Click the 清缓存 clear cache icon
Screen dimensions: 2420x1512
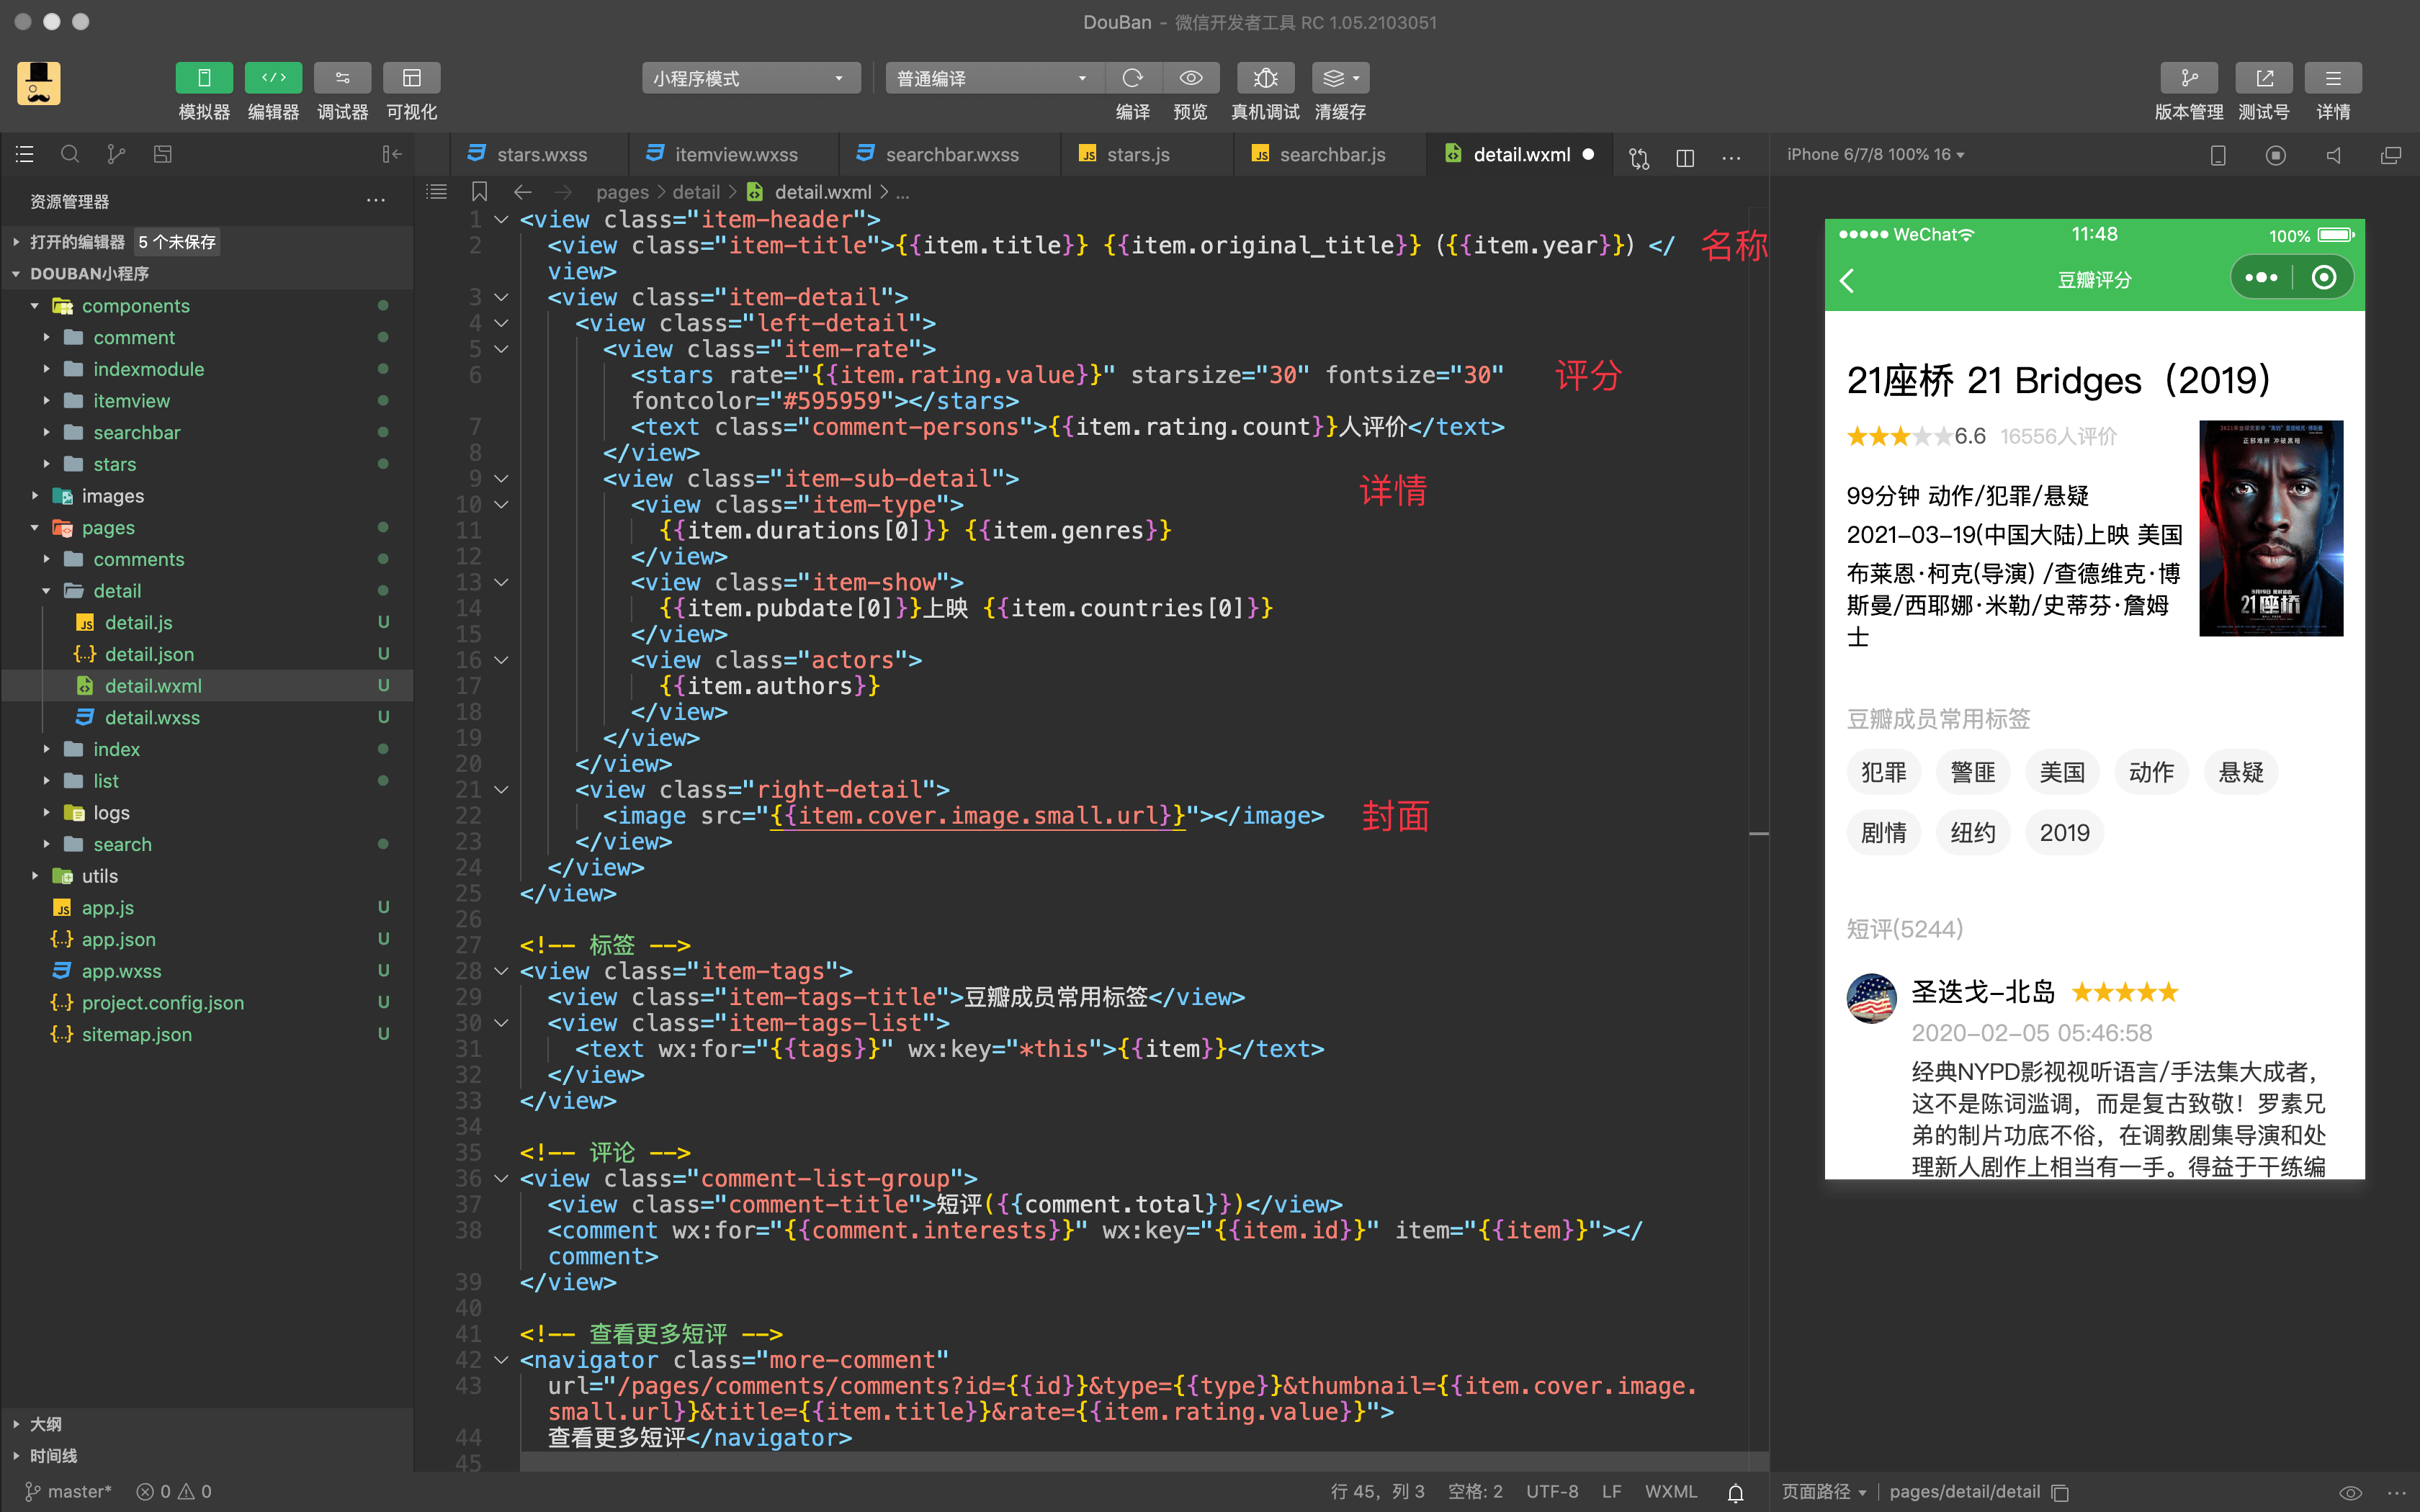[x=1340, y=78]
